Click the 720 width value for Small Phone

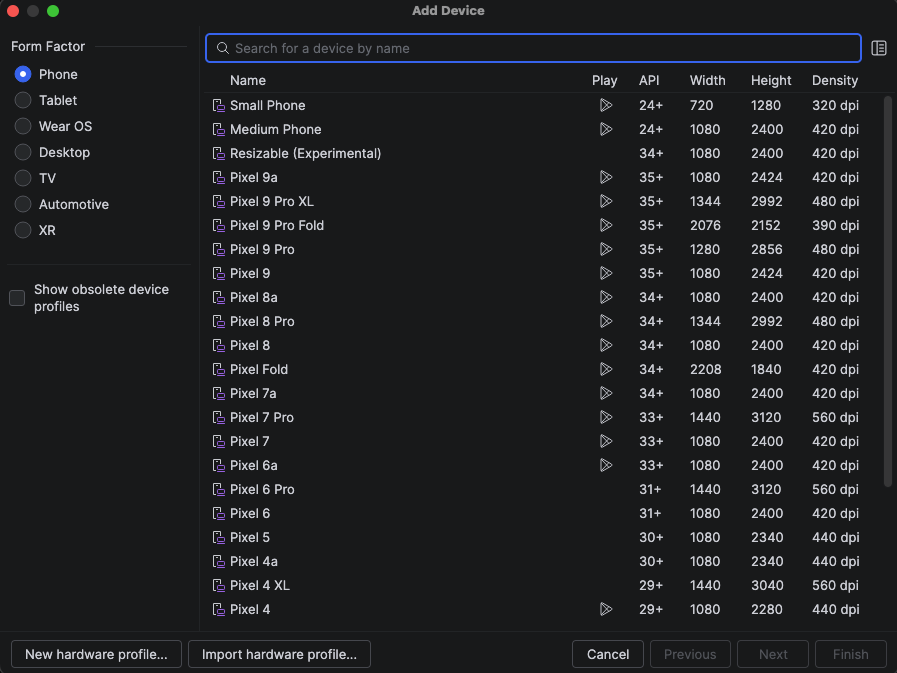click(701, 105)
